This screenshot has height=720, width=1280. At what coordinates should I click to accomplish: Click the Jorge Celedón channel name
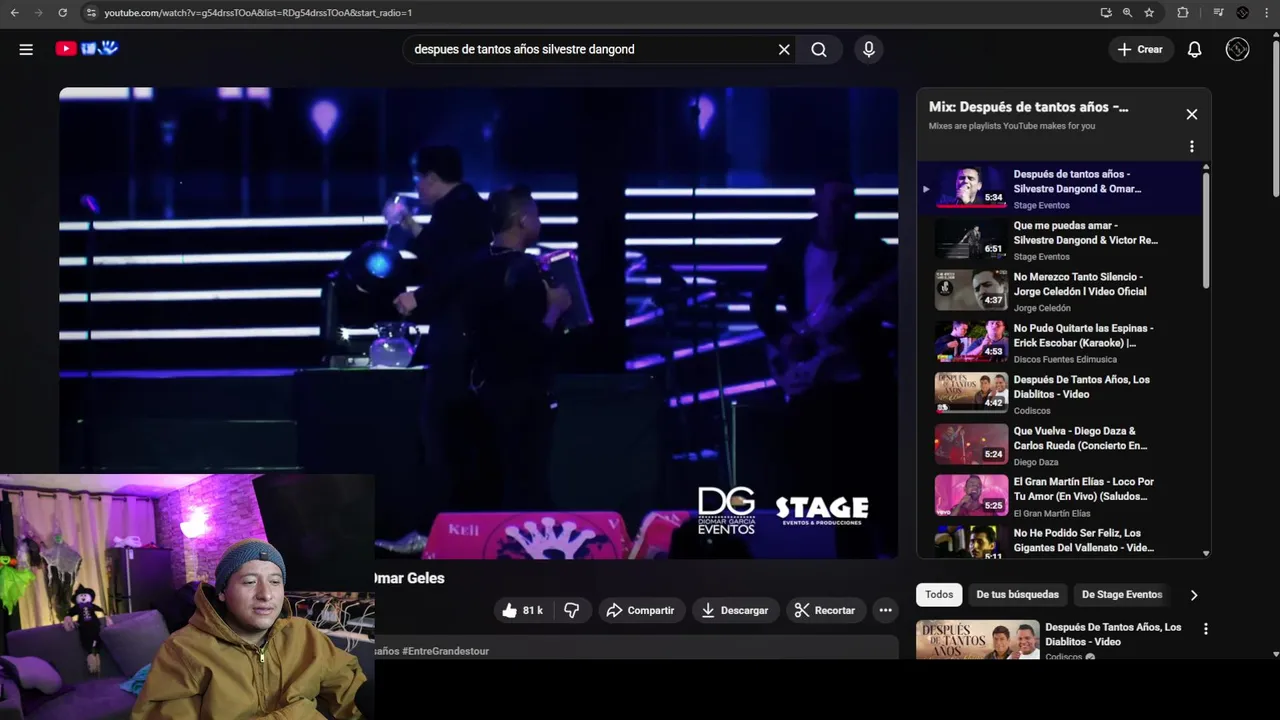coord(1042,308)
